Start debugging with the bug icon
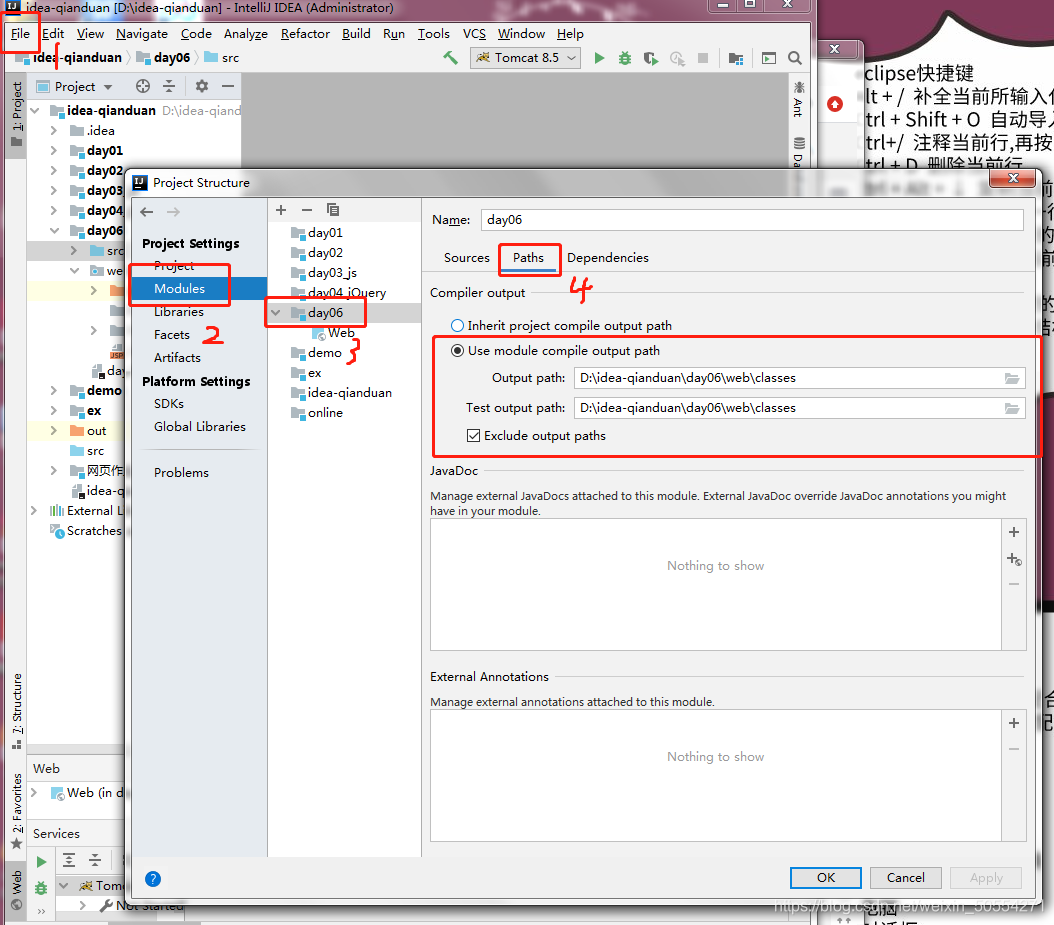Screen dimensions: 1054x925 (x=624, y=58)
